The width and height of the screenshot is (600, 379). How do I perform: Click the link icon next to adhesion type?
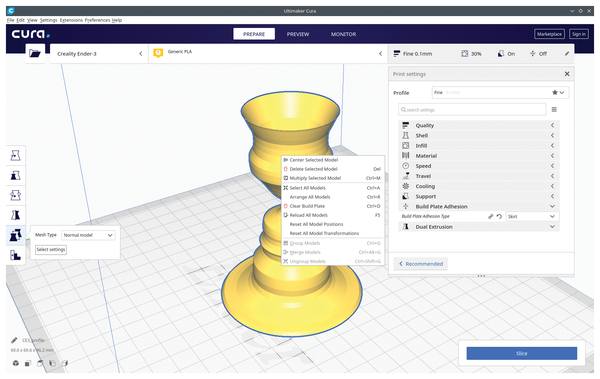point(491,217)
